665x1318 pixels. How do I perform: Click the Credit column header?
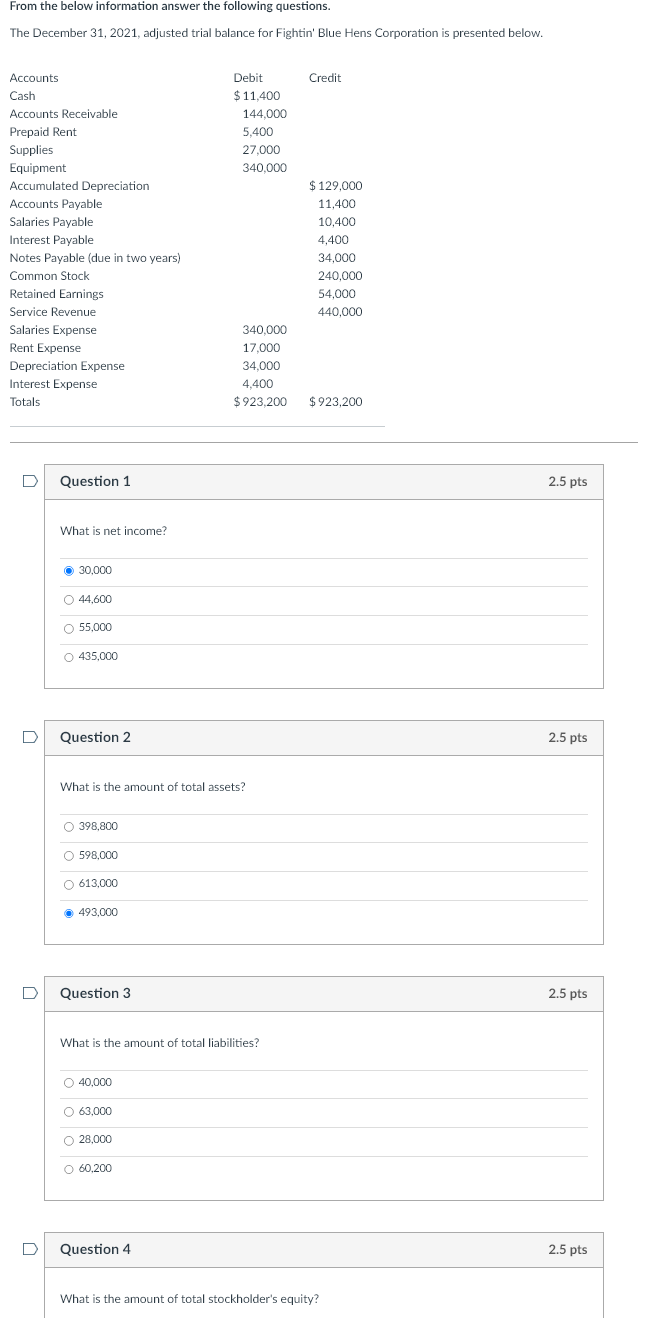tap(325, 78)
